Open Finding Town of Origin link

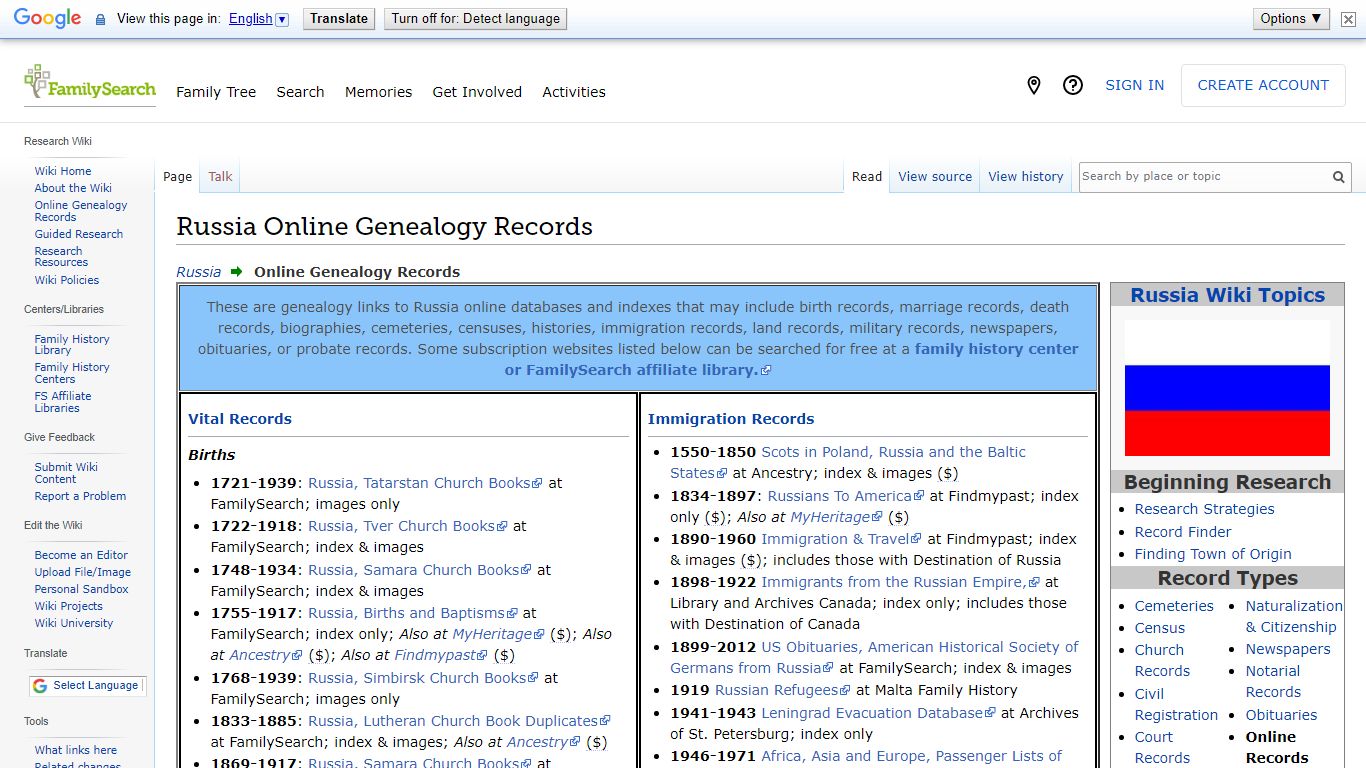(x=1213, y=554)
